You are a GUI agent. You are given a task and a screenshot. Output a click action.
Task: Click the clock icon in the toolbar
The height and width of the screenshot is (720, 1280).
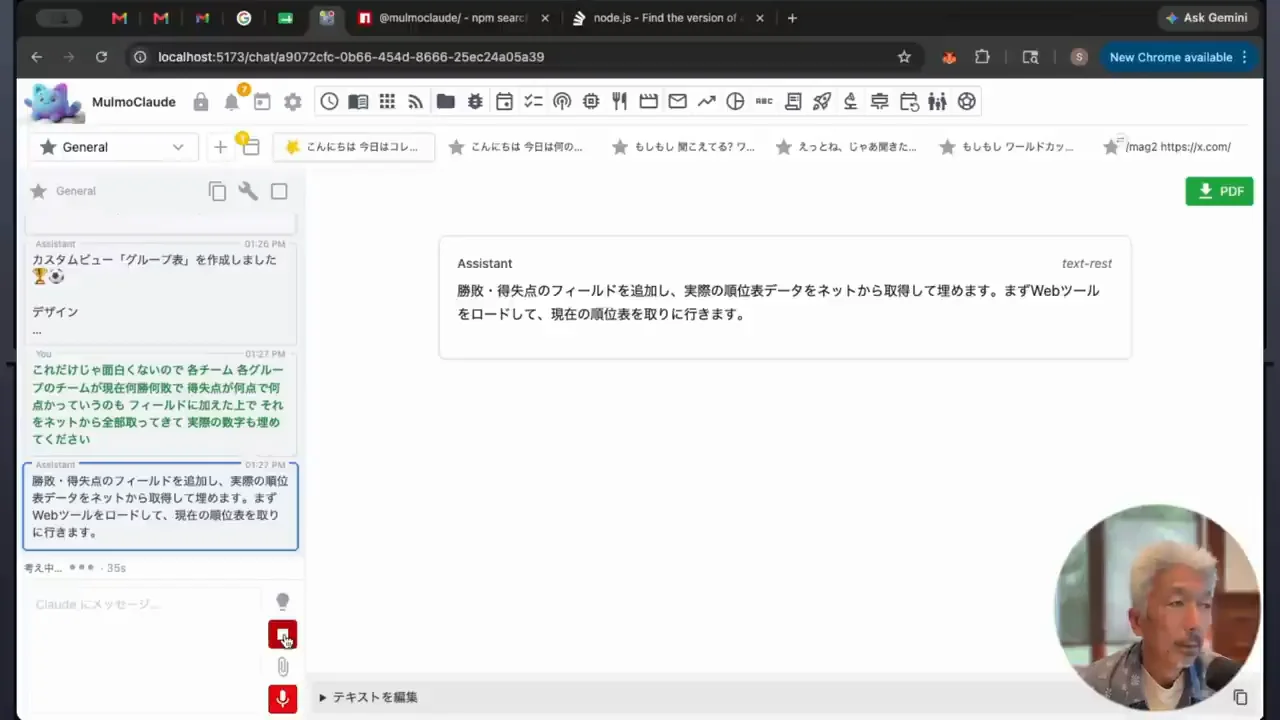pyautogui.click(x=329, y=101)
